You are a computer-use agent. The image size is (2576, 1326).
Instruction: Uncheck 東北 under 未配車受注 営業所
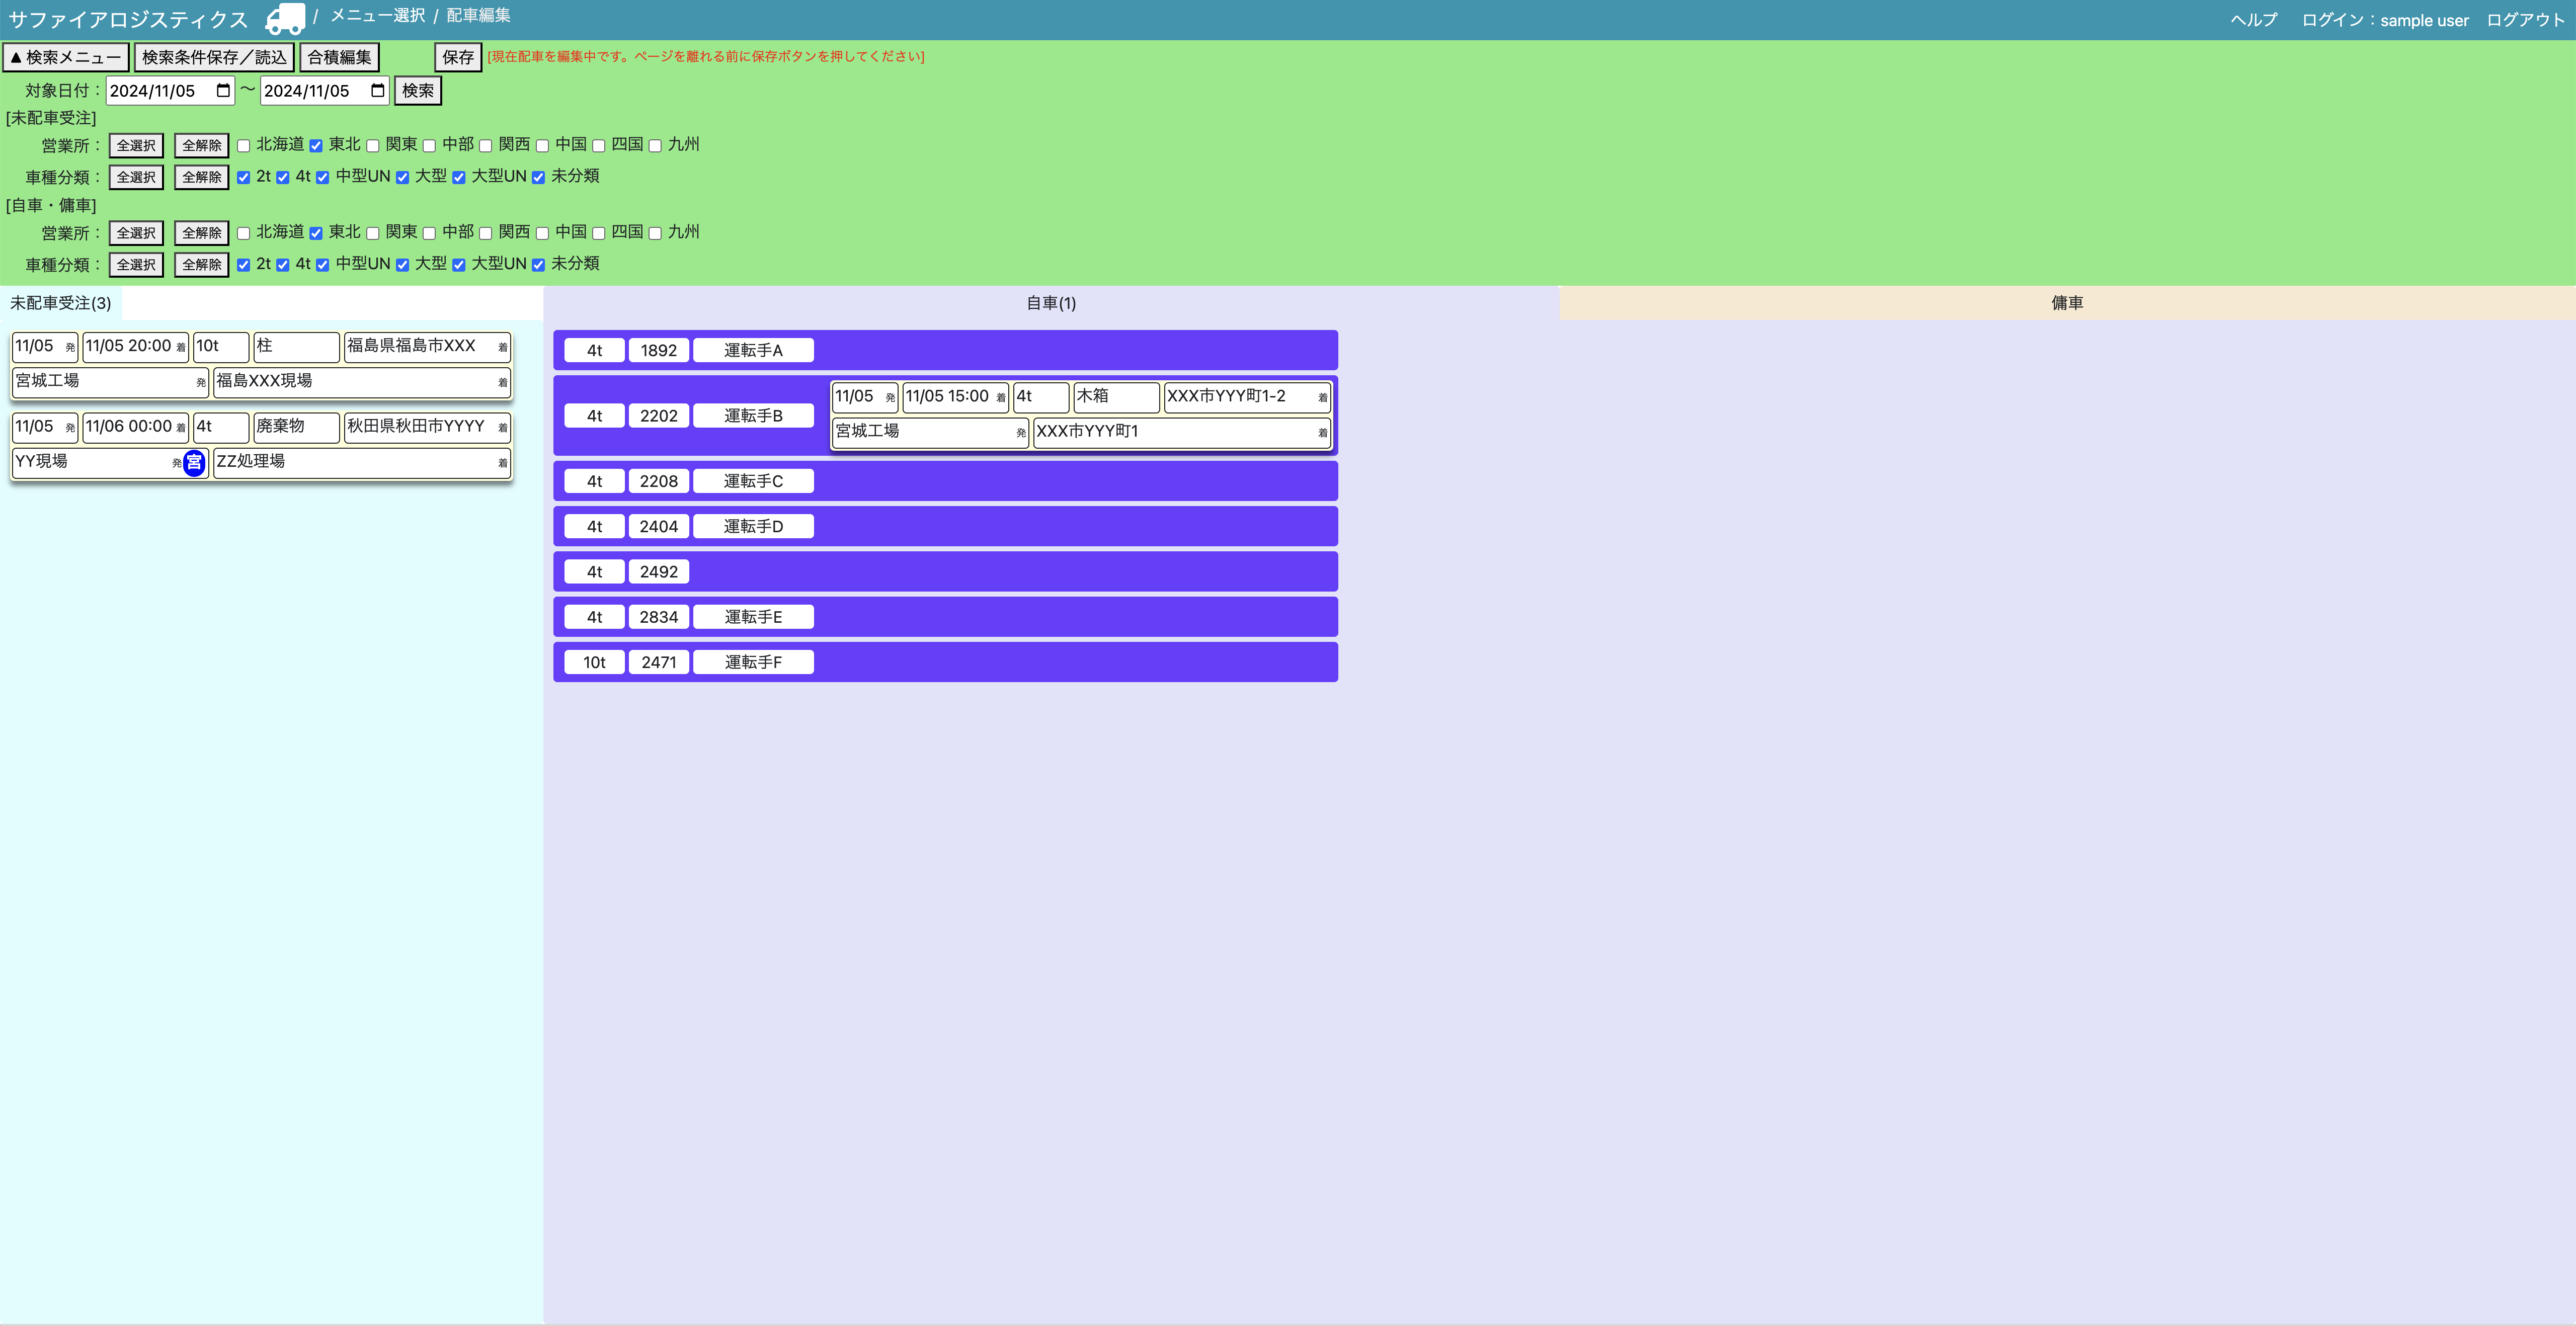point(316,146)
